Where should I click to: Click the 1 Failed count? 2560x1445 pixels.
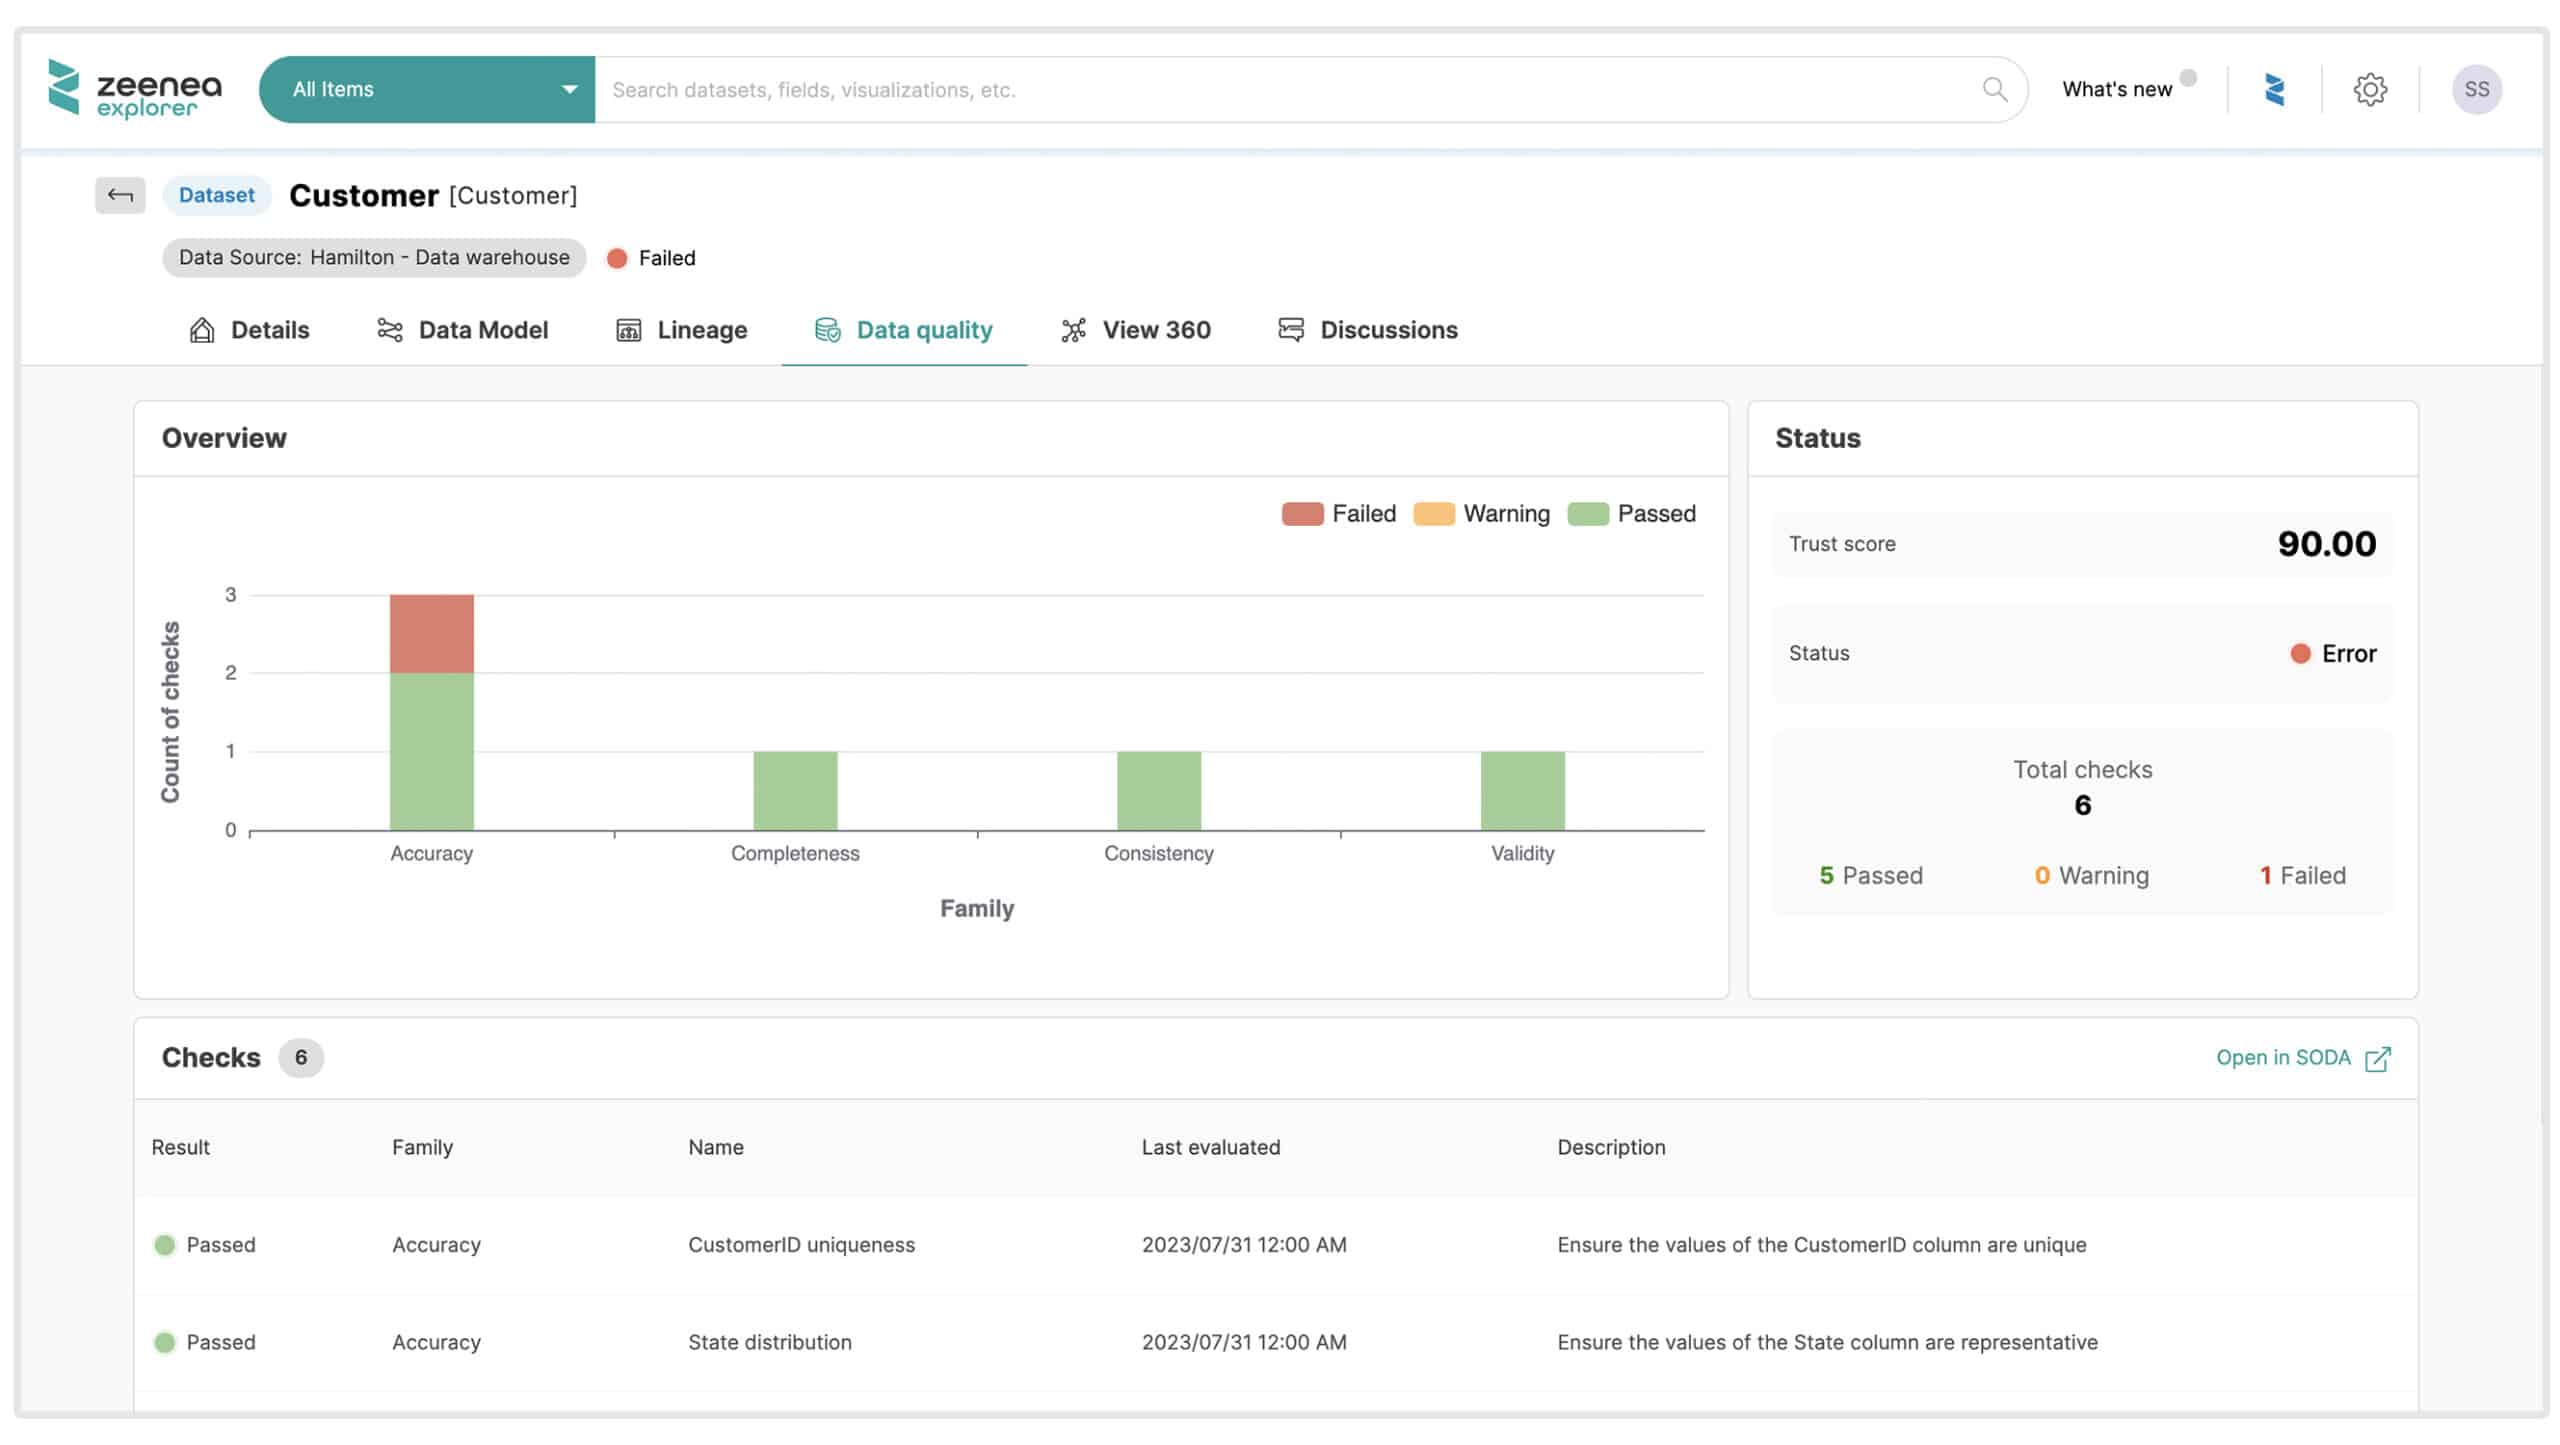click(2302, 876)
